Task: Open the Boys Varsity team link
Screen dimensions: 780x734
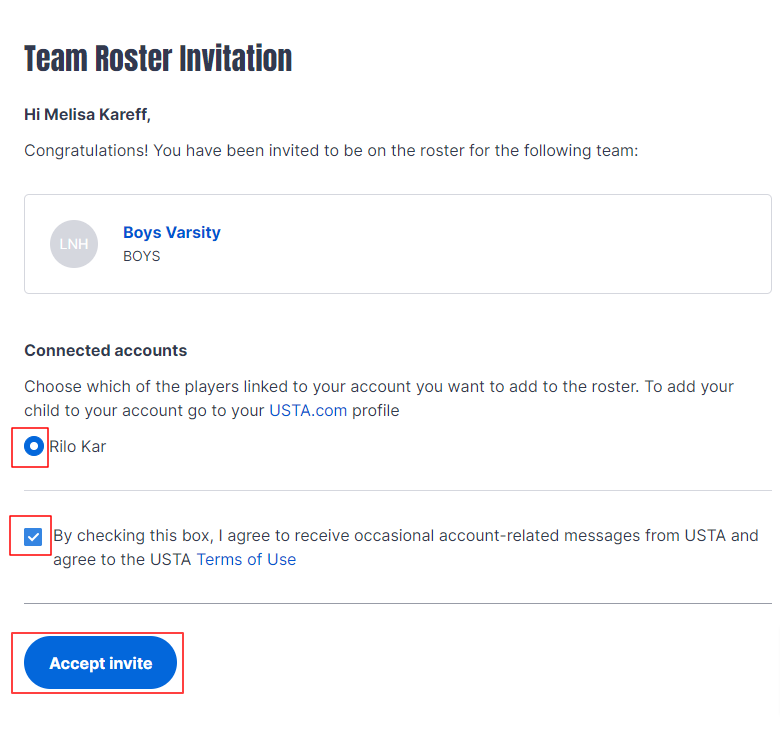Action: click(172, 232)
